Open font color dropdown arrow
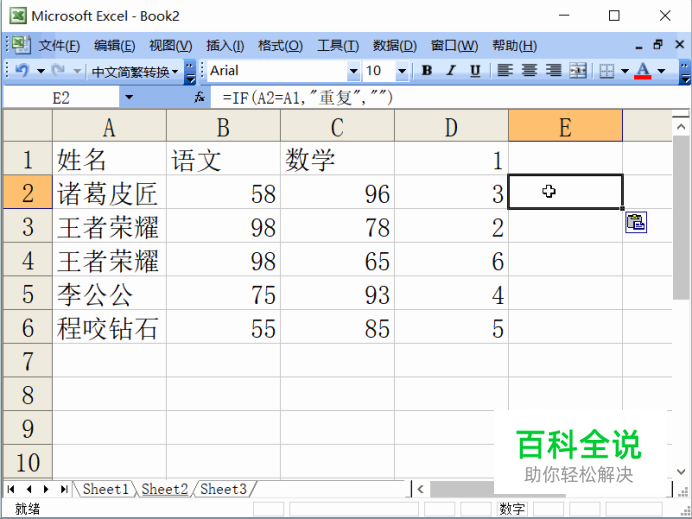The width and height of the screenshot is (692, 519). (661, 71)
